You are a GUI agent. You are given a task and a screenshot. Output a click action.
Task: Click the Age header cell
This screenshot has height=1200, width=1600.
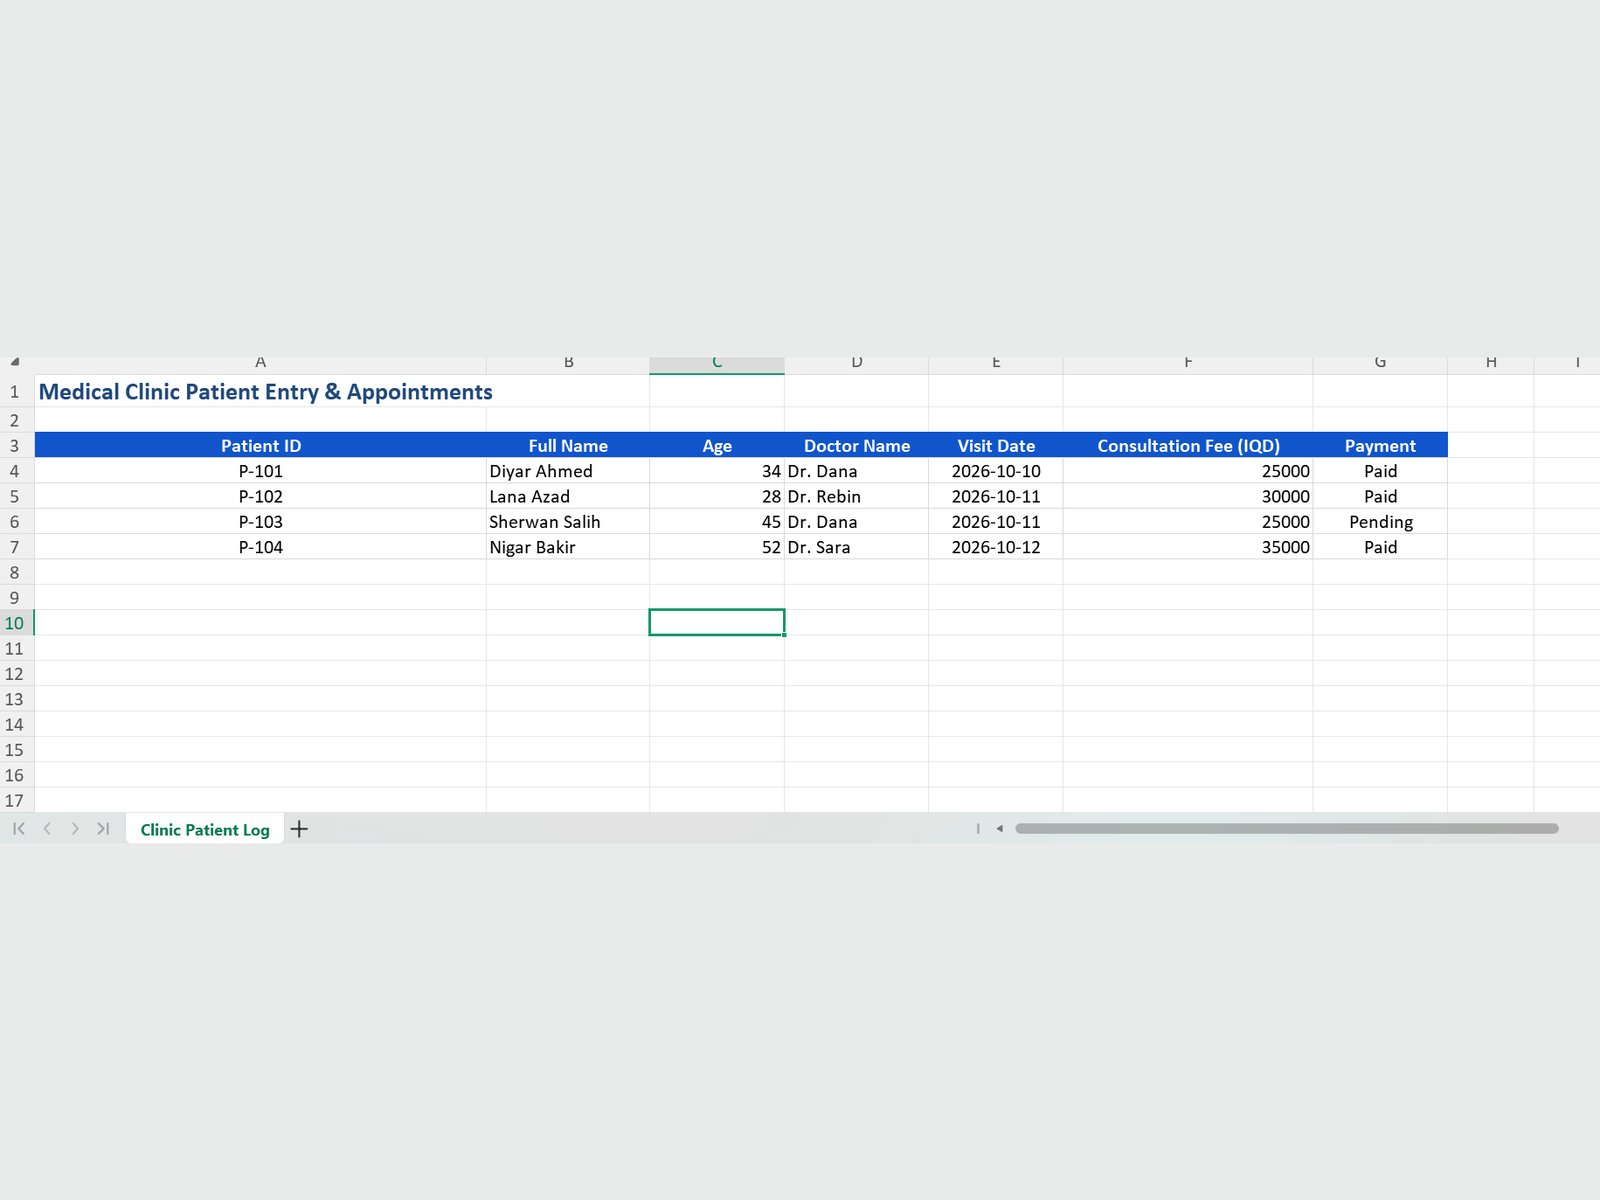717,446
